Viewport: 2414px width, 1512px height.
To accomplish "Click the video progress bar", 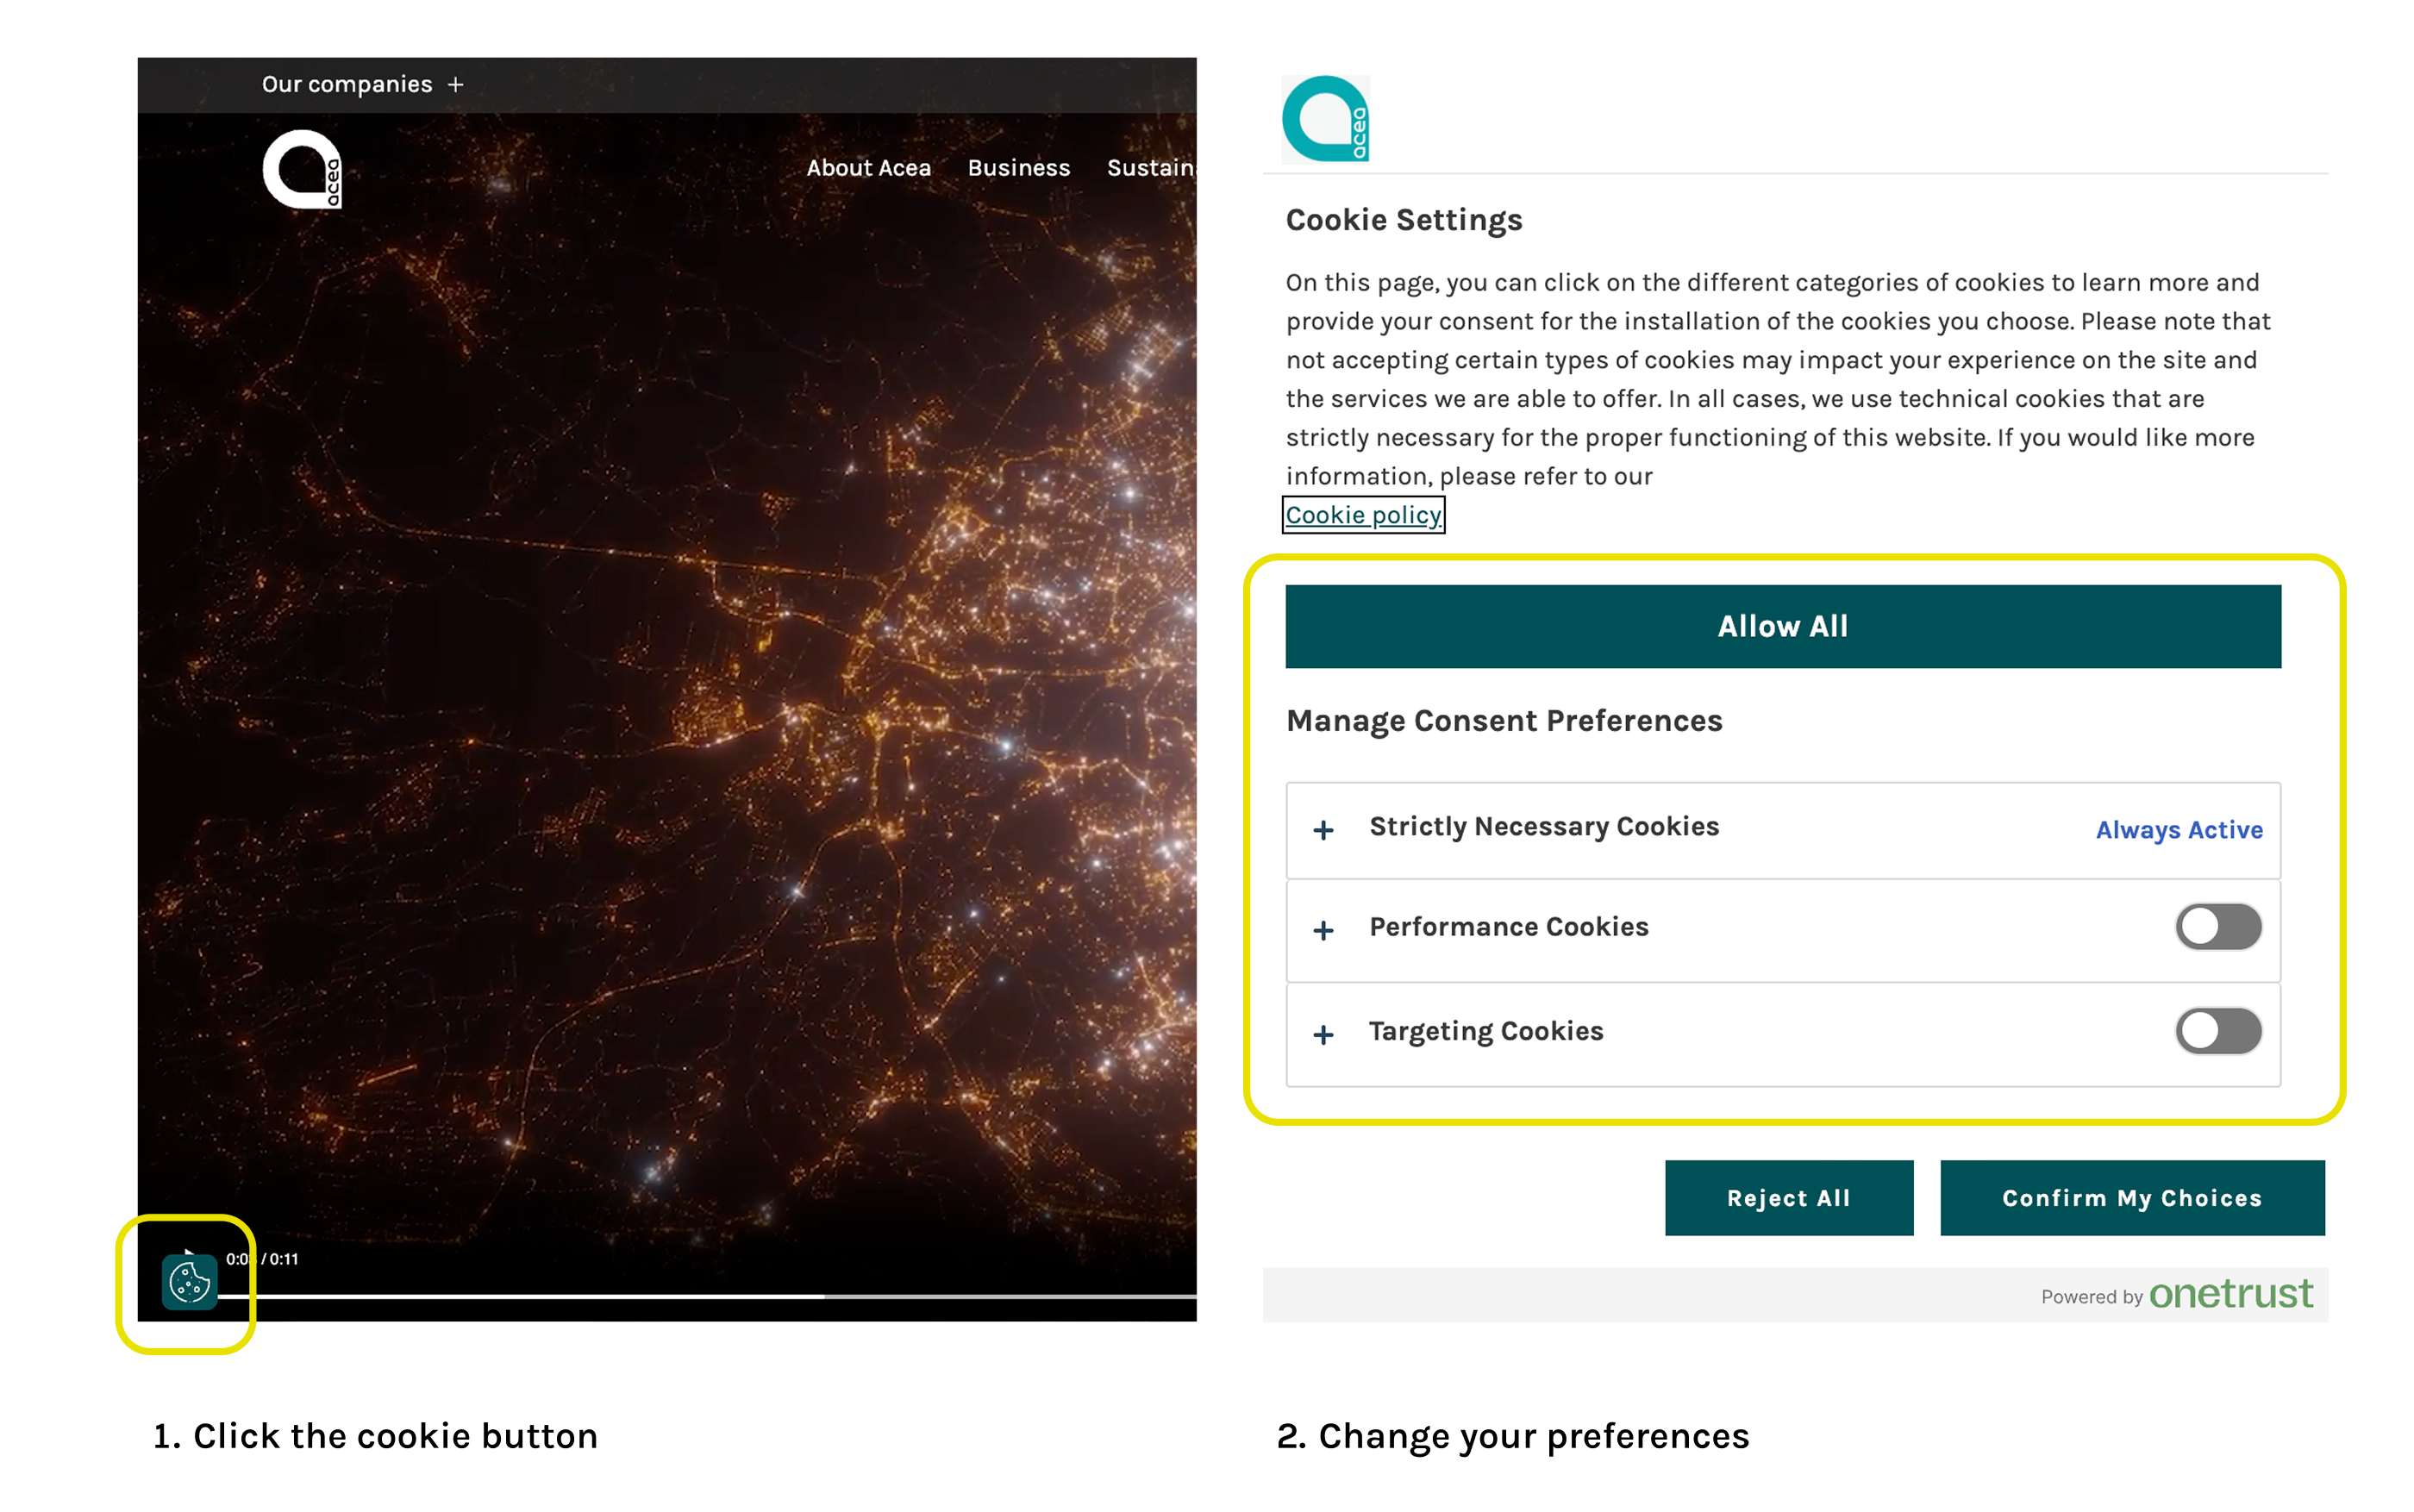I will tap(700, 1297).
